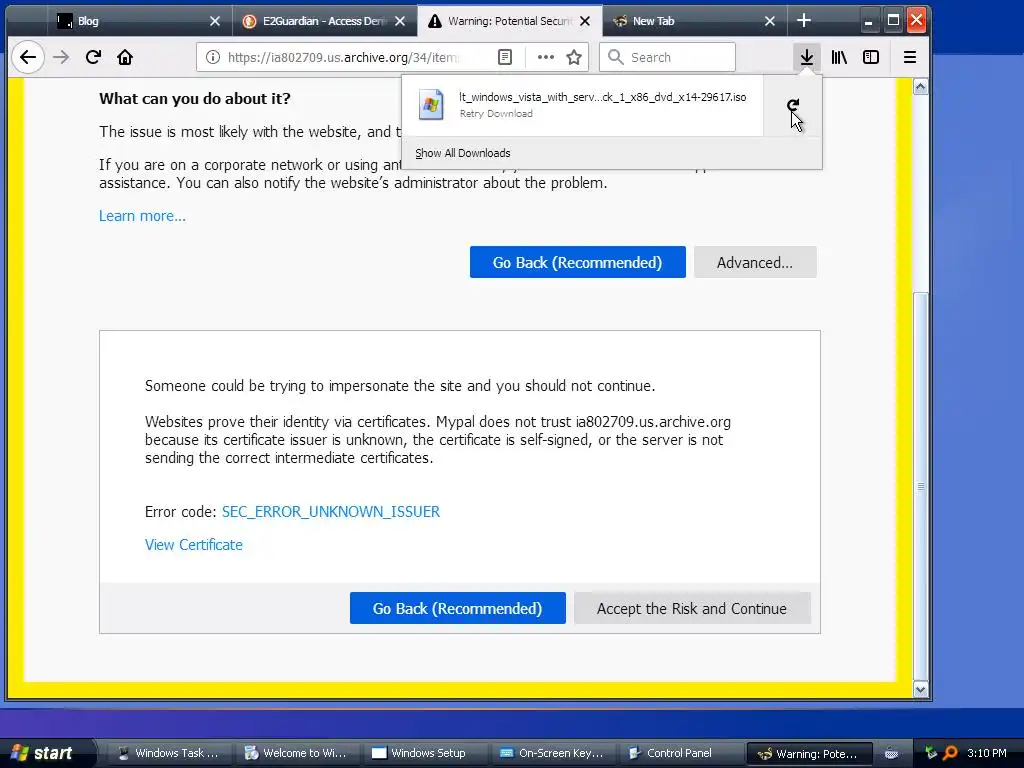Maximize the browser window

[893, 20]
